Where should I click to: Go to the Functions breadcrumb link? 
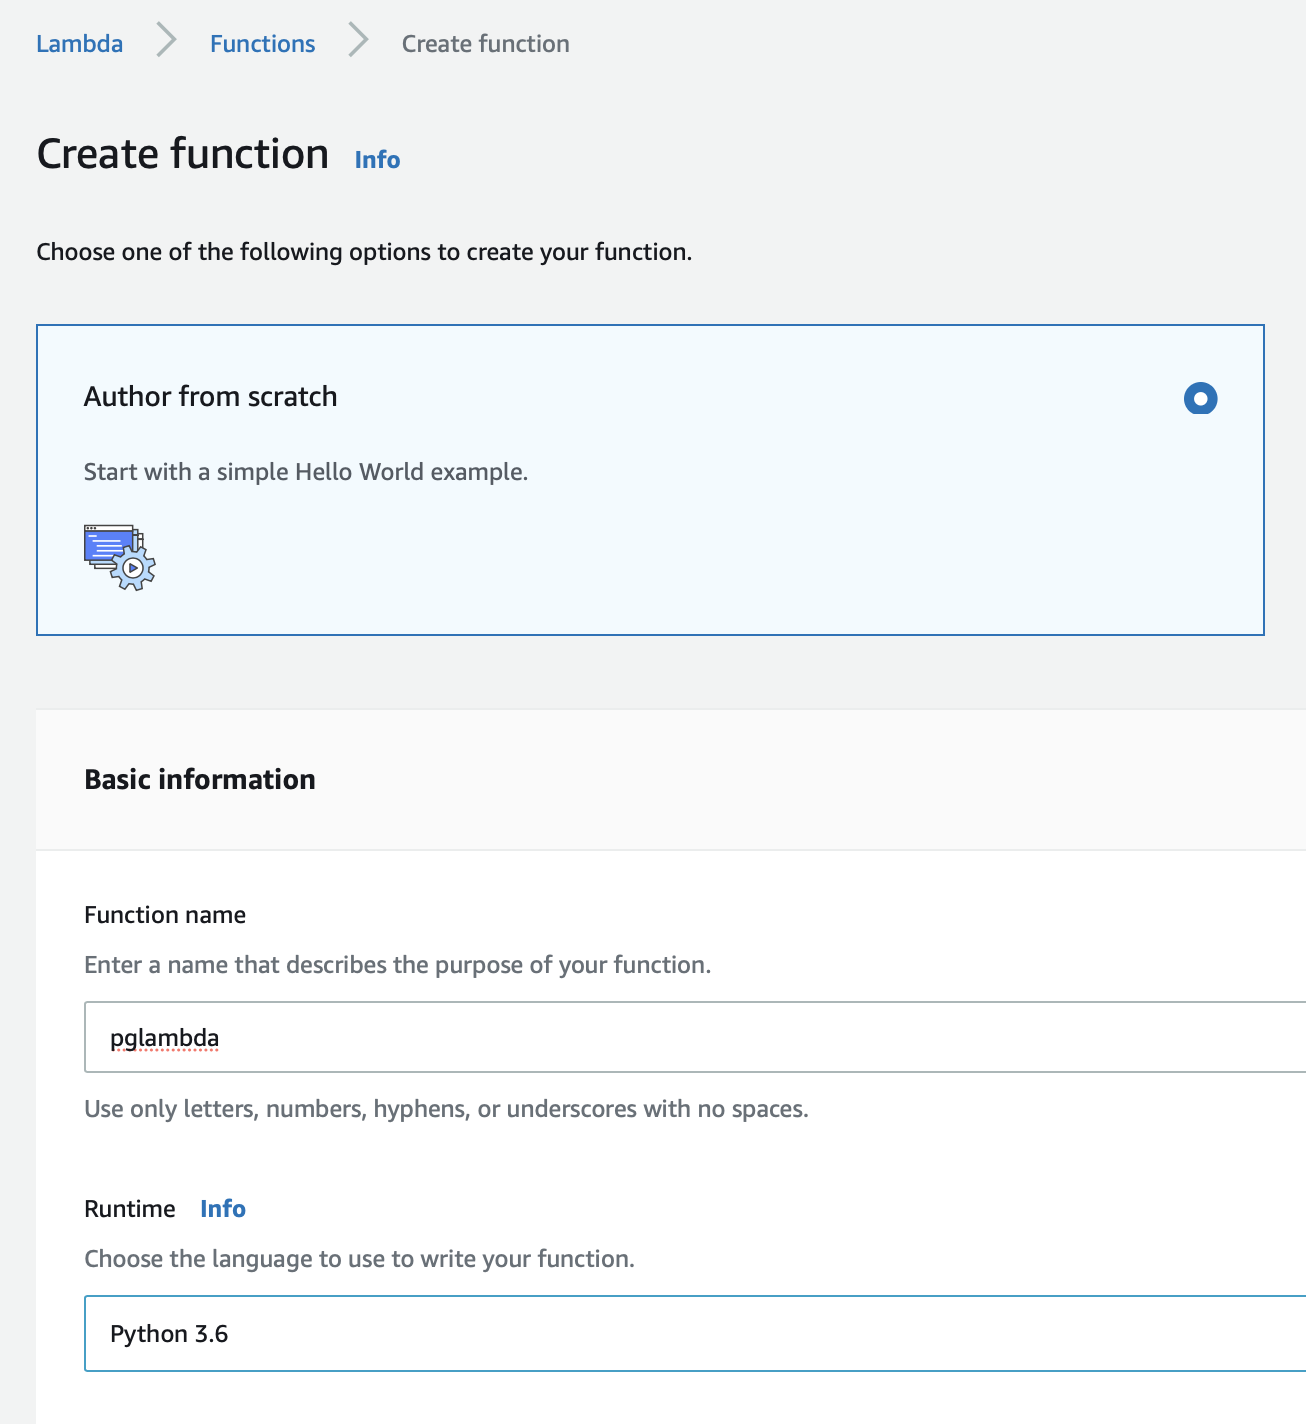click(262, 44)
